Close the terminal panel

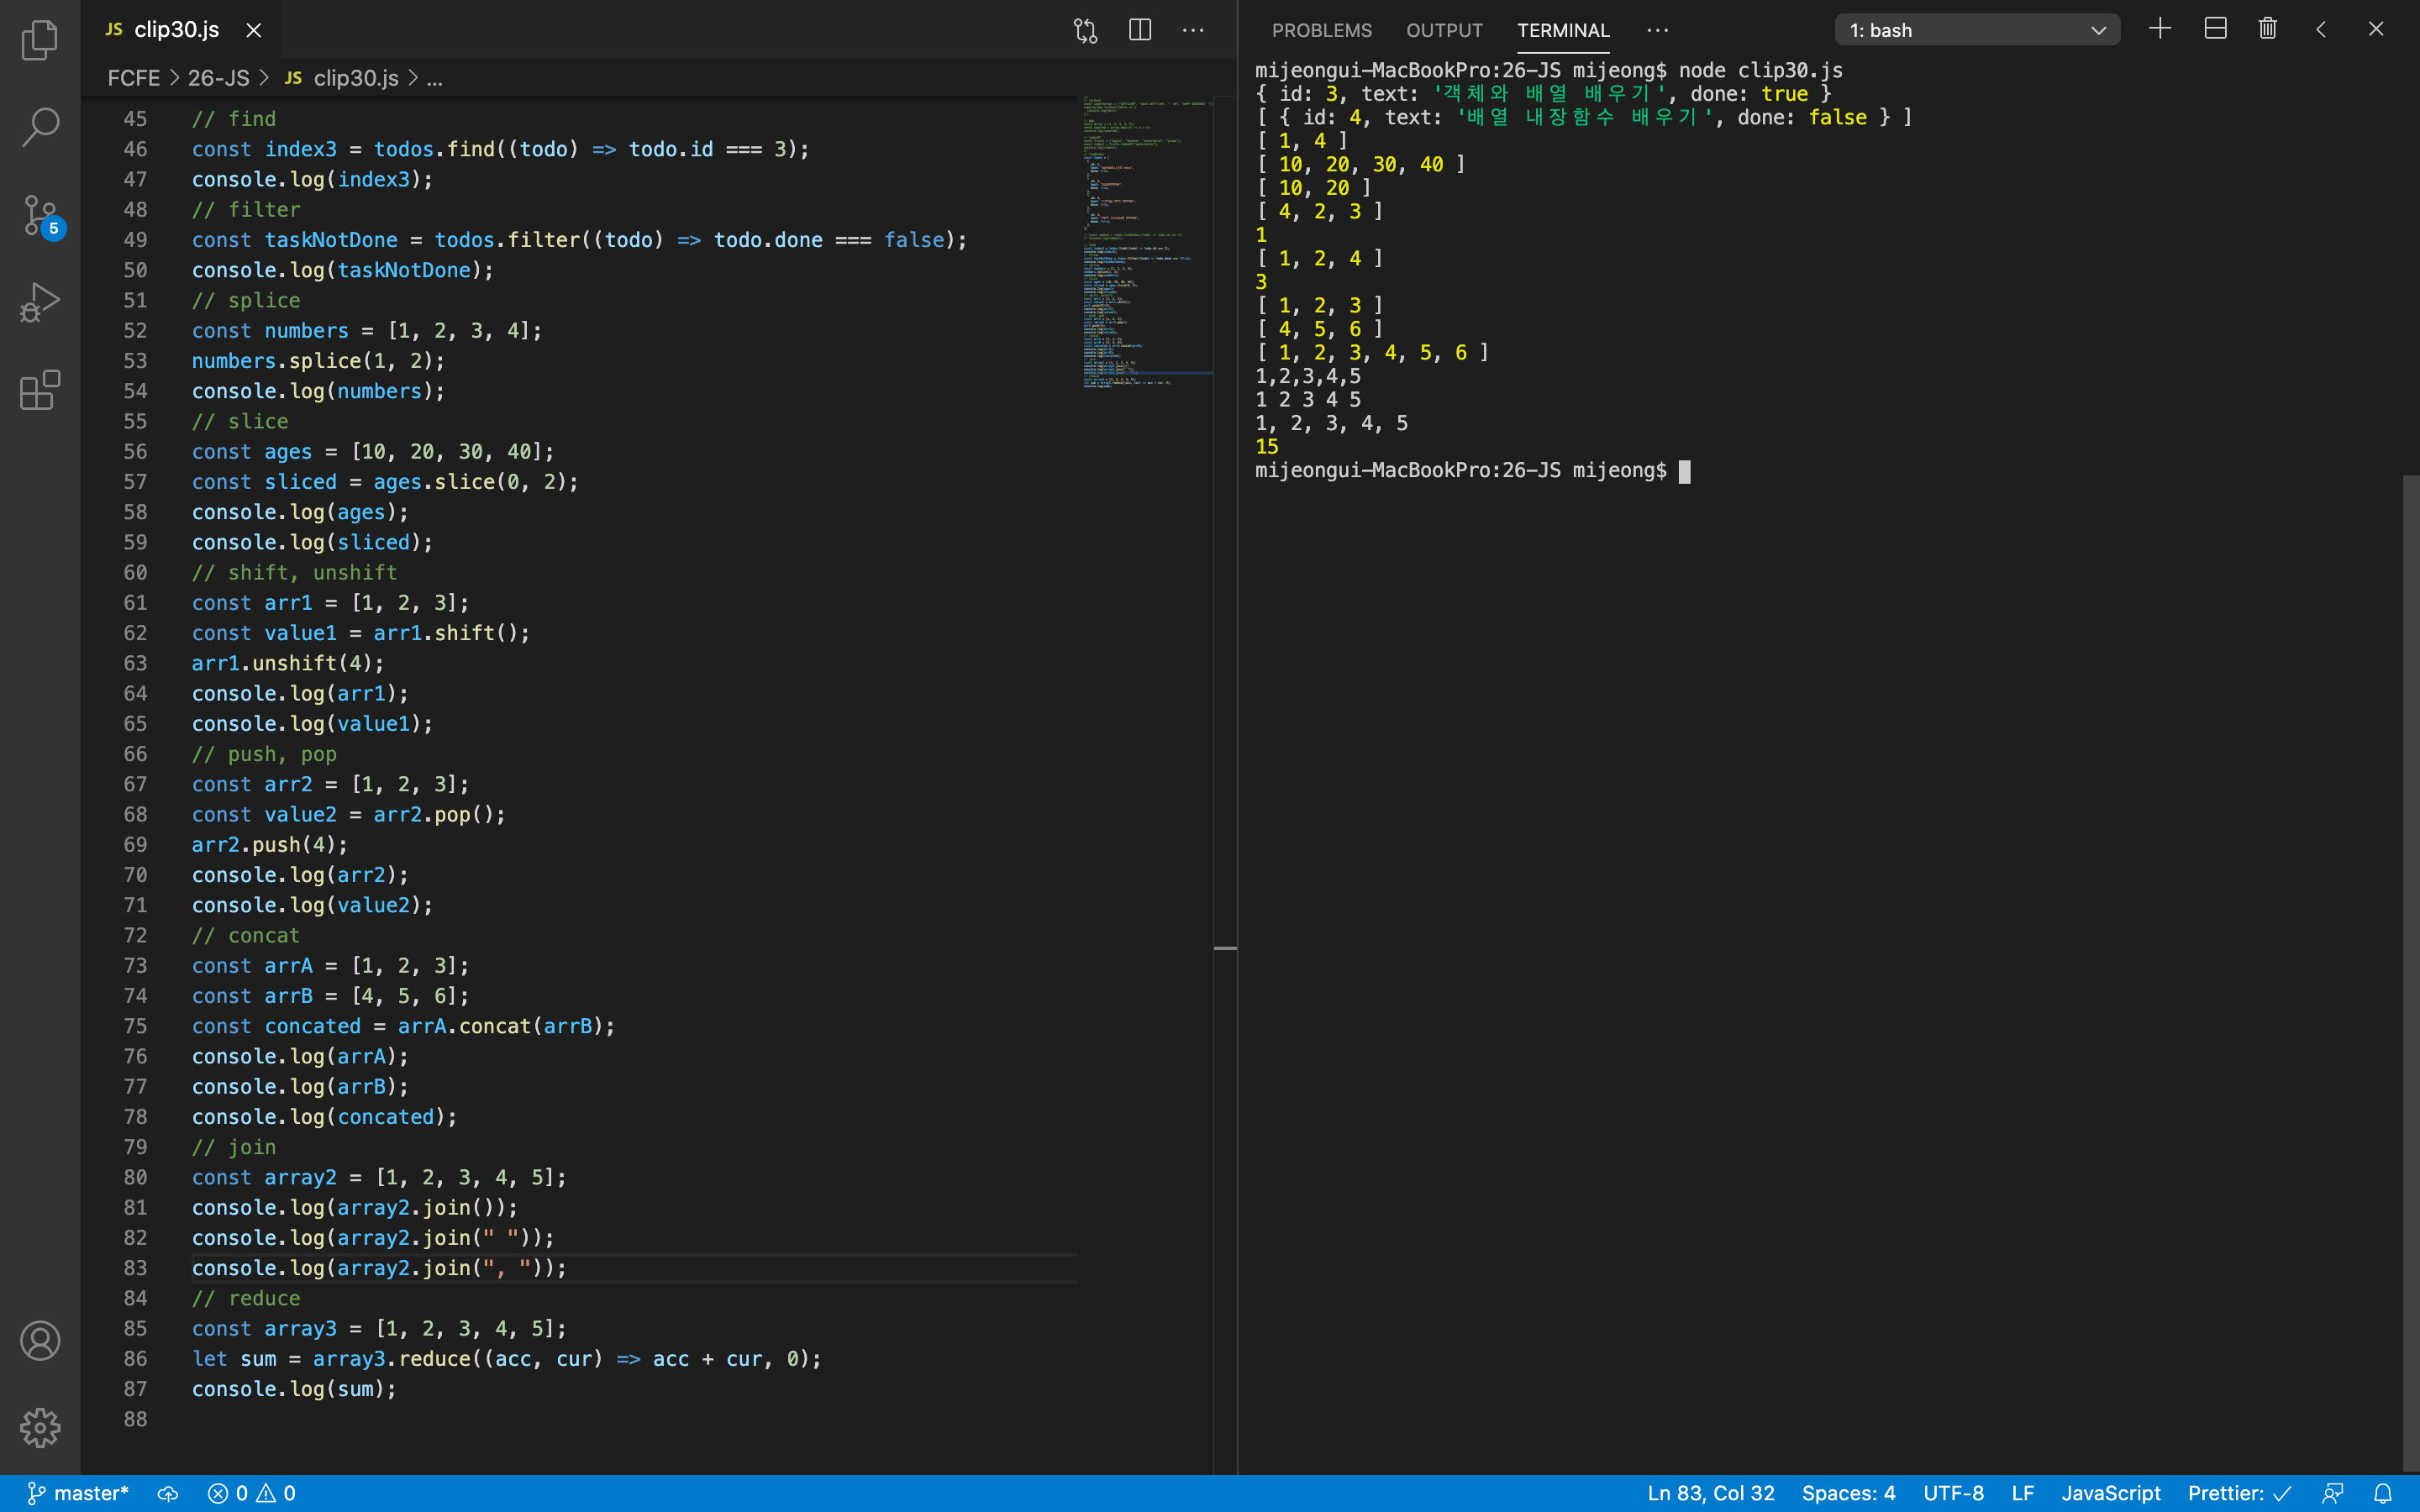point(2376,29)
